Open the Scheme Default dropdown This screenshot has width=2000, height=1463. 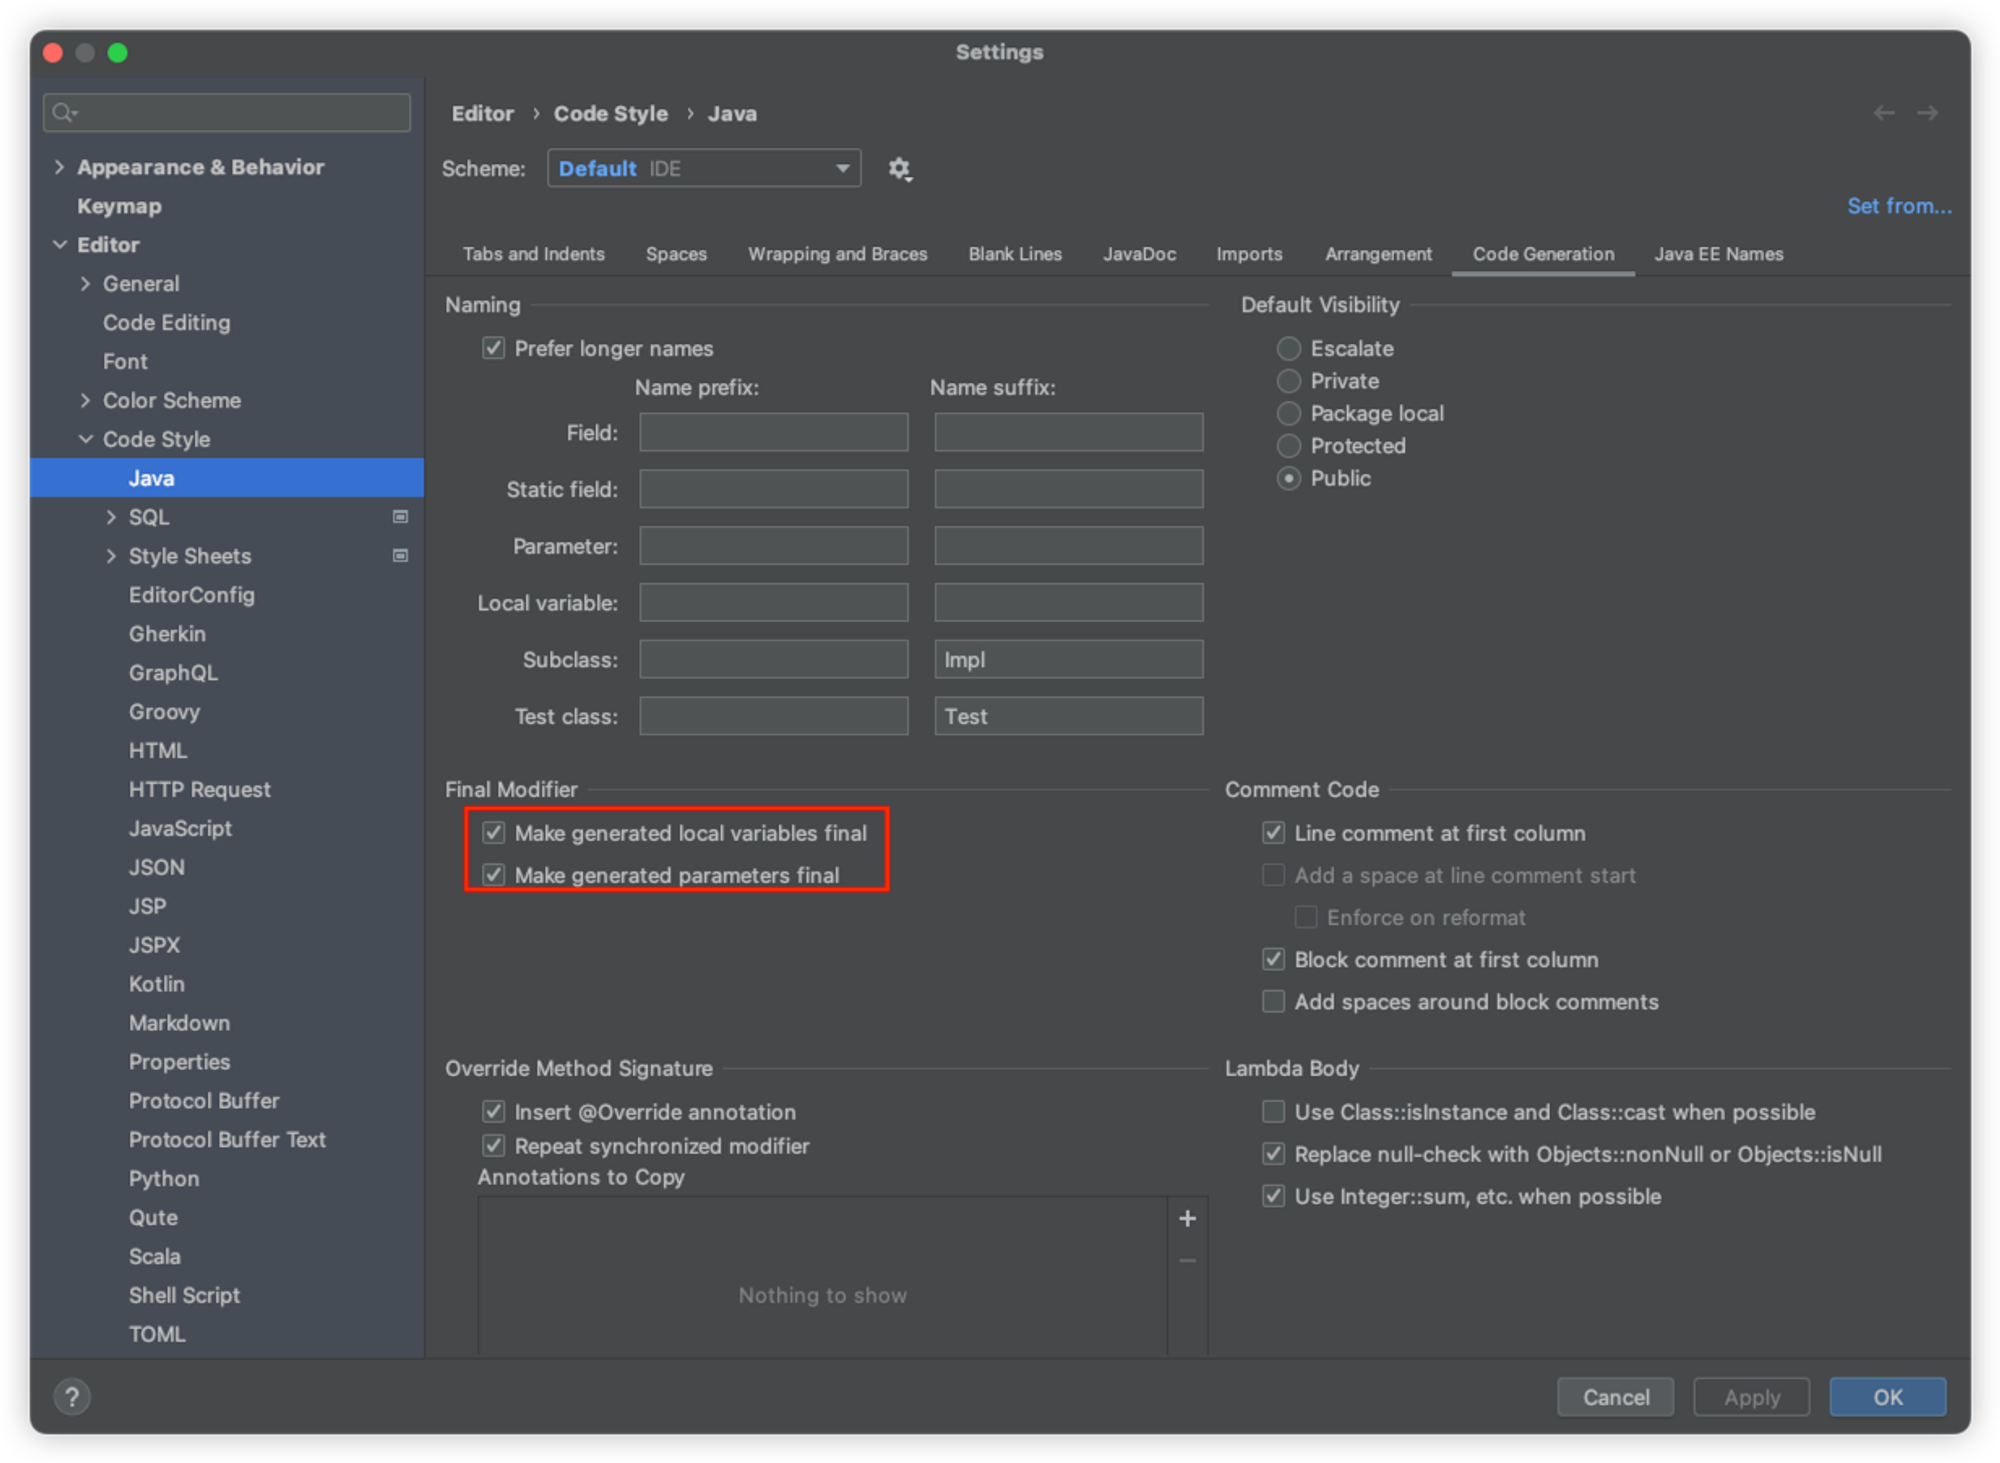(x=704, y=169)
